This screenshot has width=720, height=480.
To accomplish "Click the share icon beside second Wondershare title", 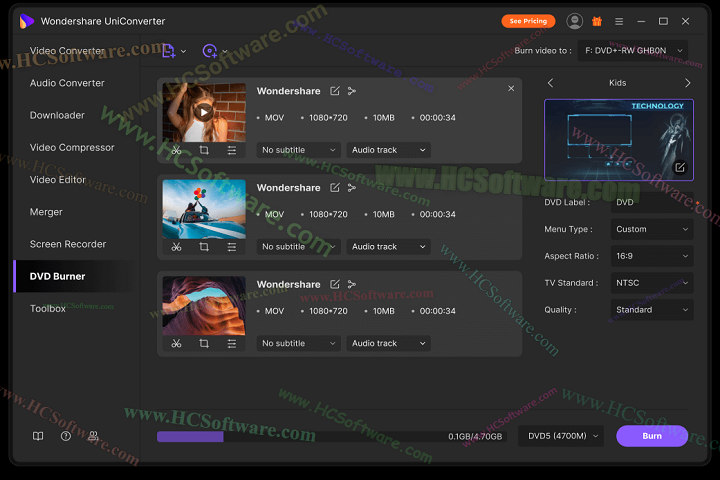I will click(352, 188).
